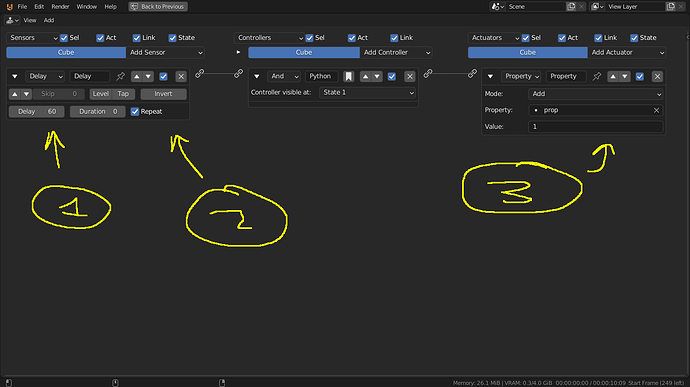Enable negative pulse mode arrow down
Viewport: 690px width, 387px height.
tap(26, 94)
